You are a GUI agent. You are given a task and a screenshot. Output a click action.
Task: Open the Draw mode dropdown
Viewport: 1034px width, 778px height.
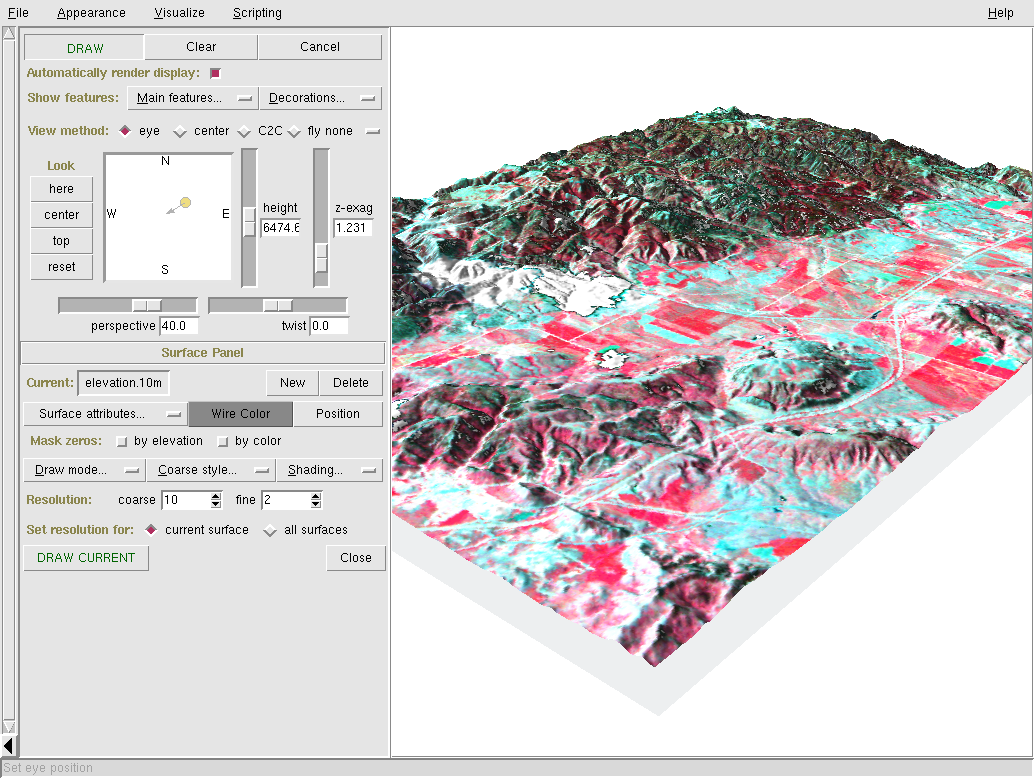pos(84,470)
